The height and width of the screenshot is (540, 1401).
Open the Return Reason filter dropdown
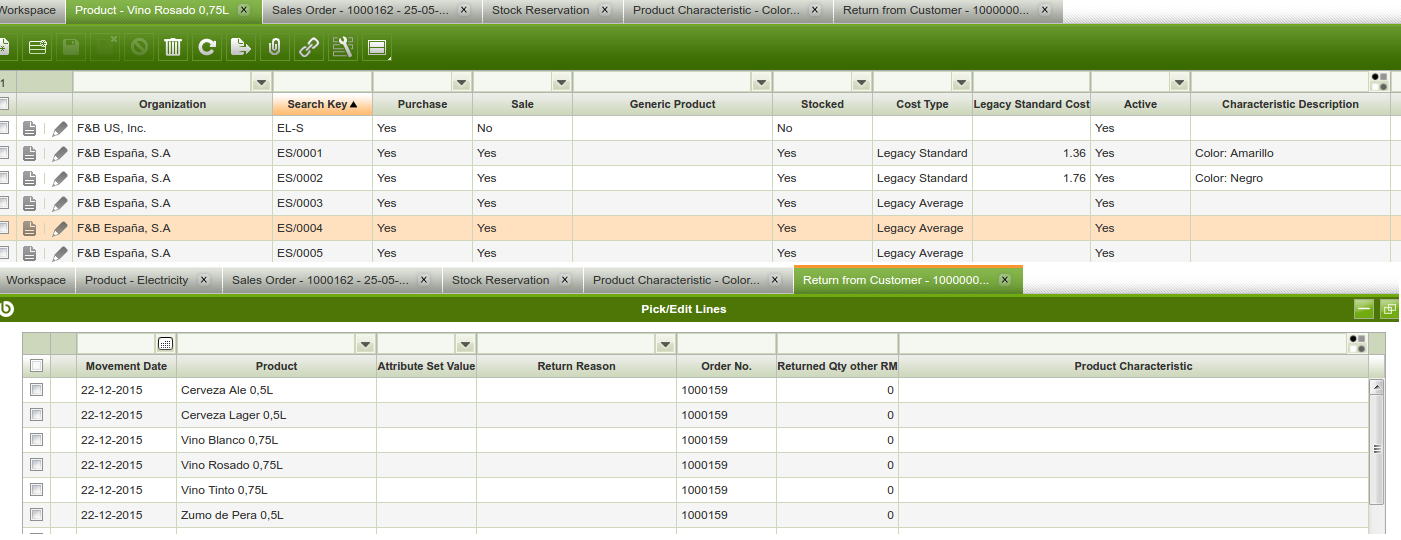[665, 344]
